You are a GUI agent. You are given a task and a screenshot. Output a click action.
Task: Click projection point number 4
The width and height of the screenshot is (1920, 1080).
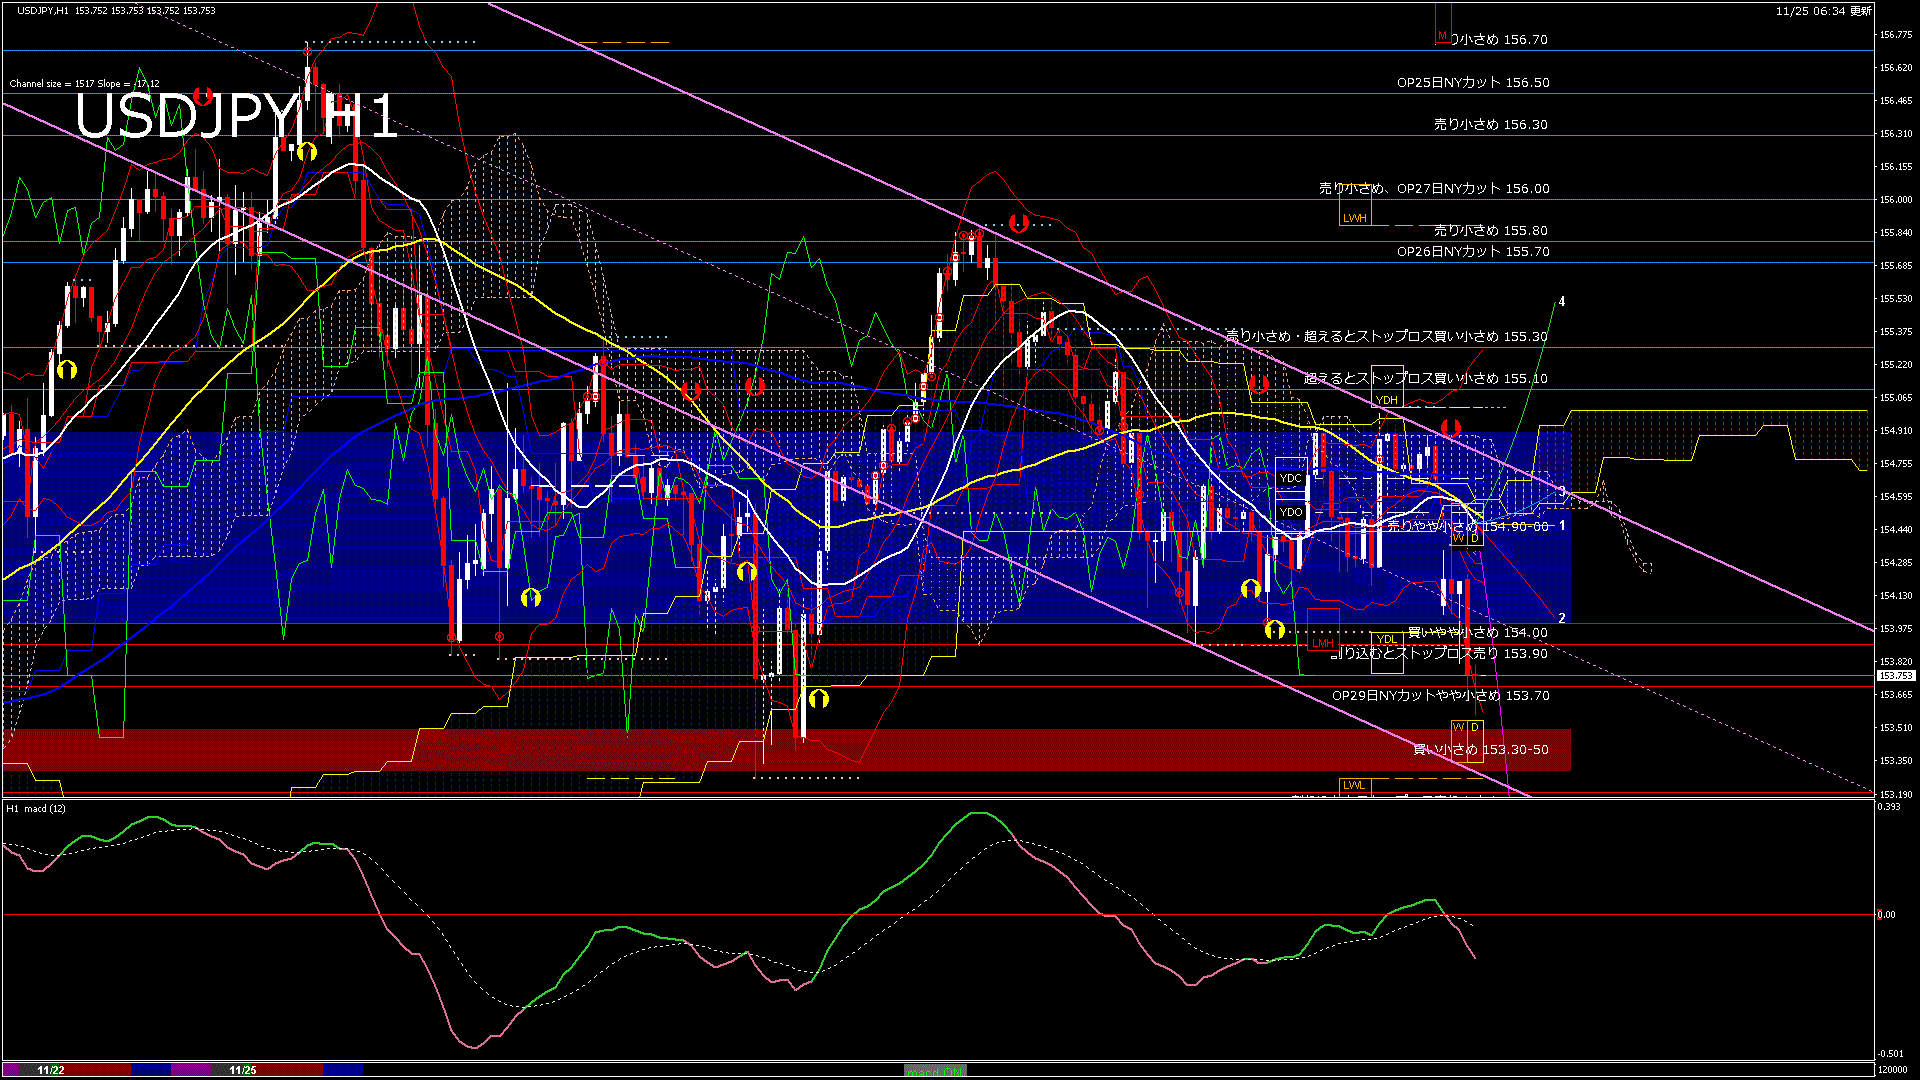[1562, 302]
